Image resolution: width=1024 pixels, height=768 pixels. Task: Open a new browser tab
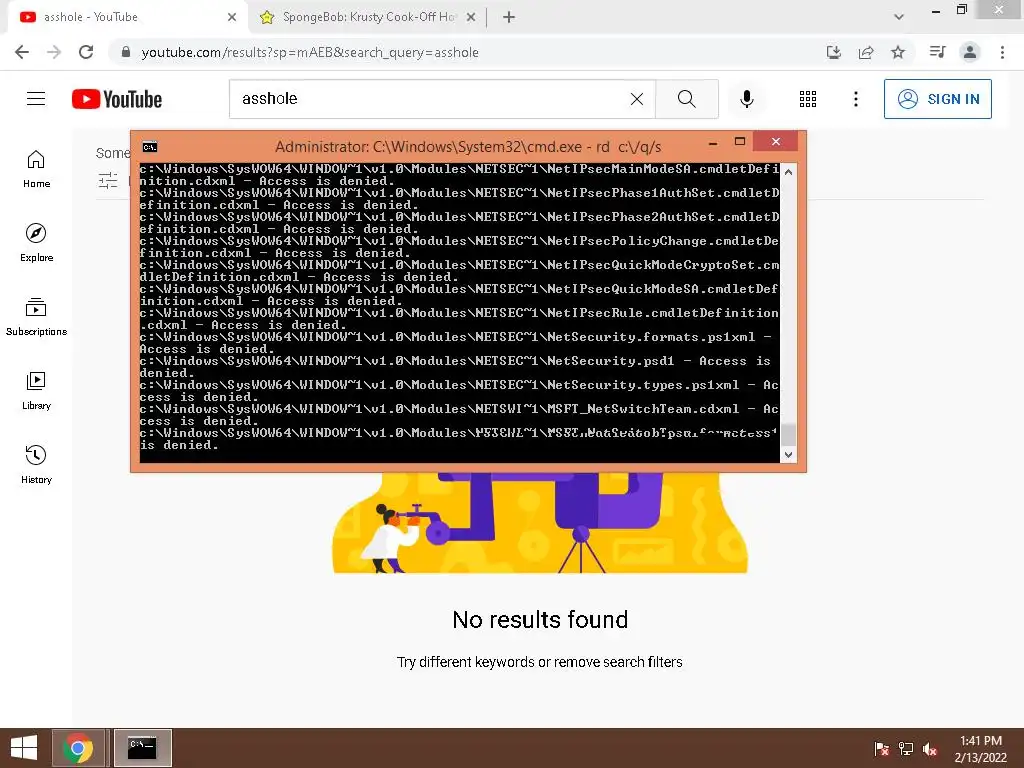tap(509, 17)
